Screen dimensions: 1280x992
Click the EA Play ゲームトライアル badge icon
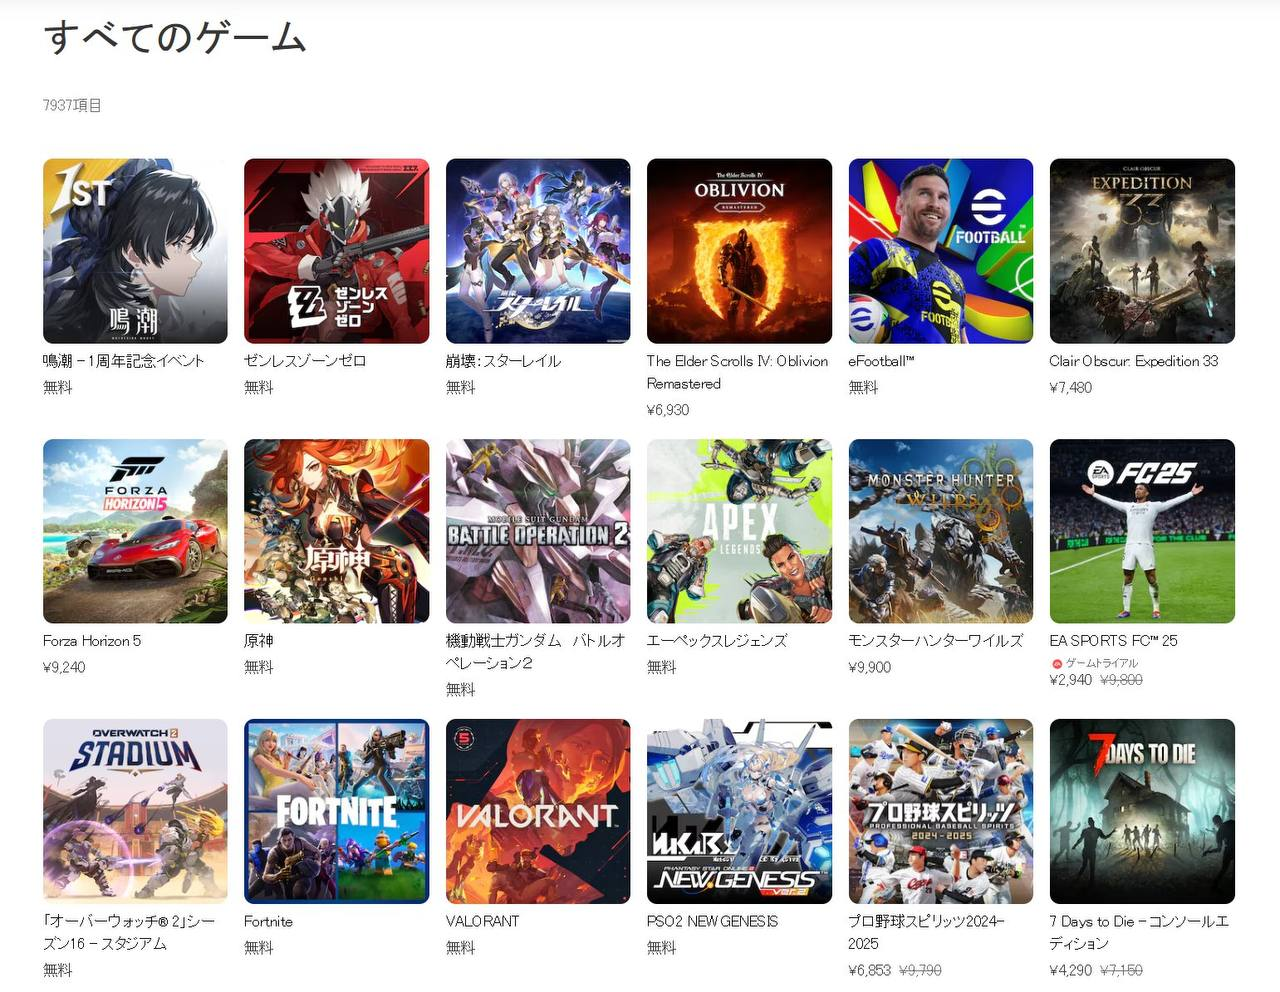point(1056,664)
